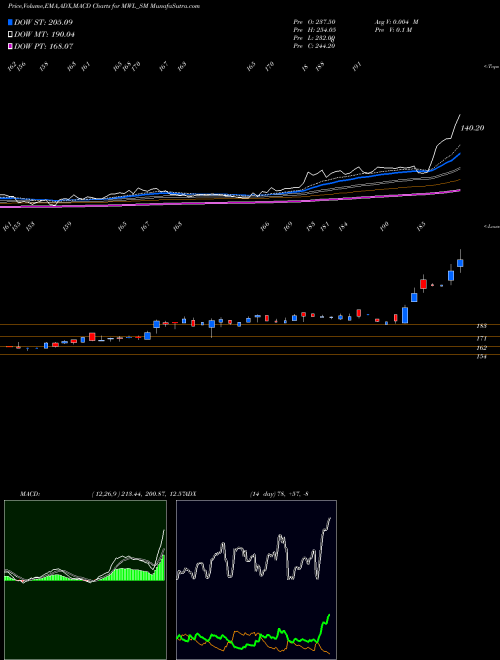Click the white DOW MT legend swatch
Image resolution: width=500 pixels, height=660 pixels.
pyautogui.click(x=11, y=34)
